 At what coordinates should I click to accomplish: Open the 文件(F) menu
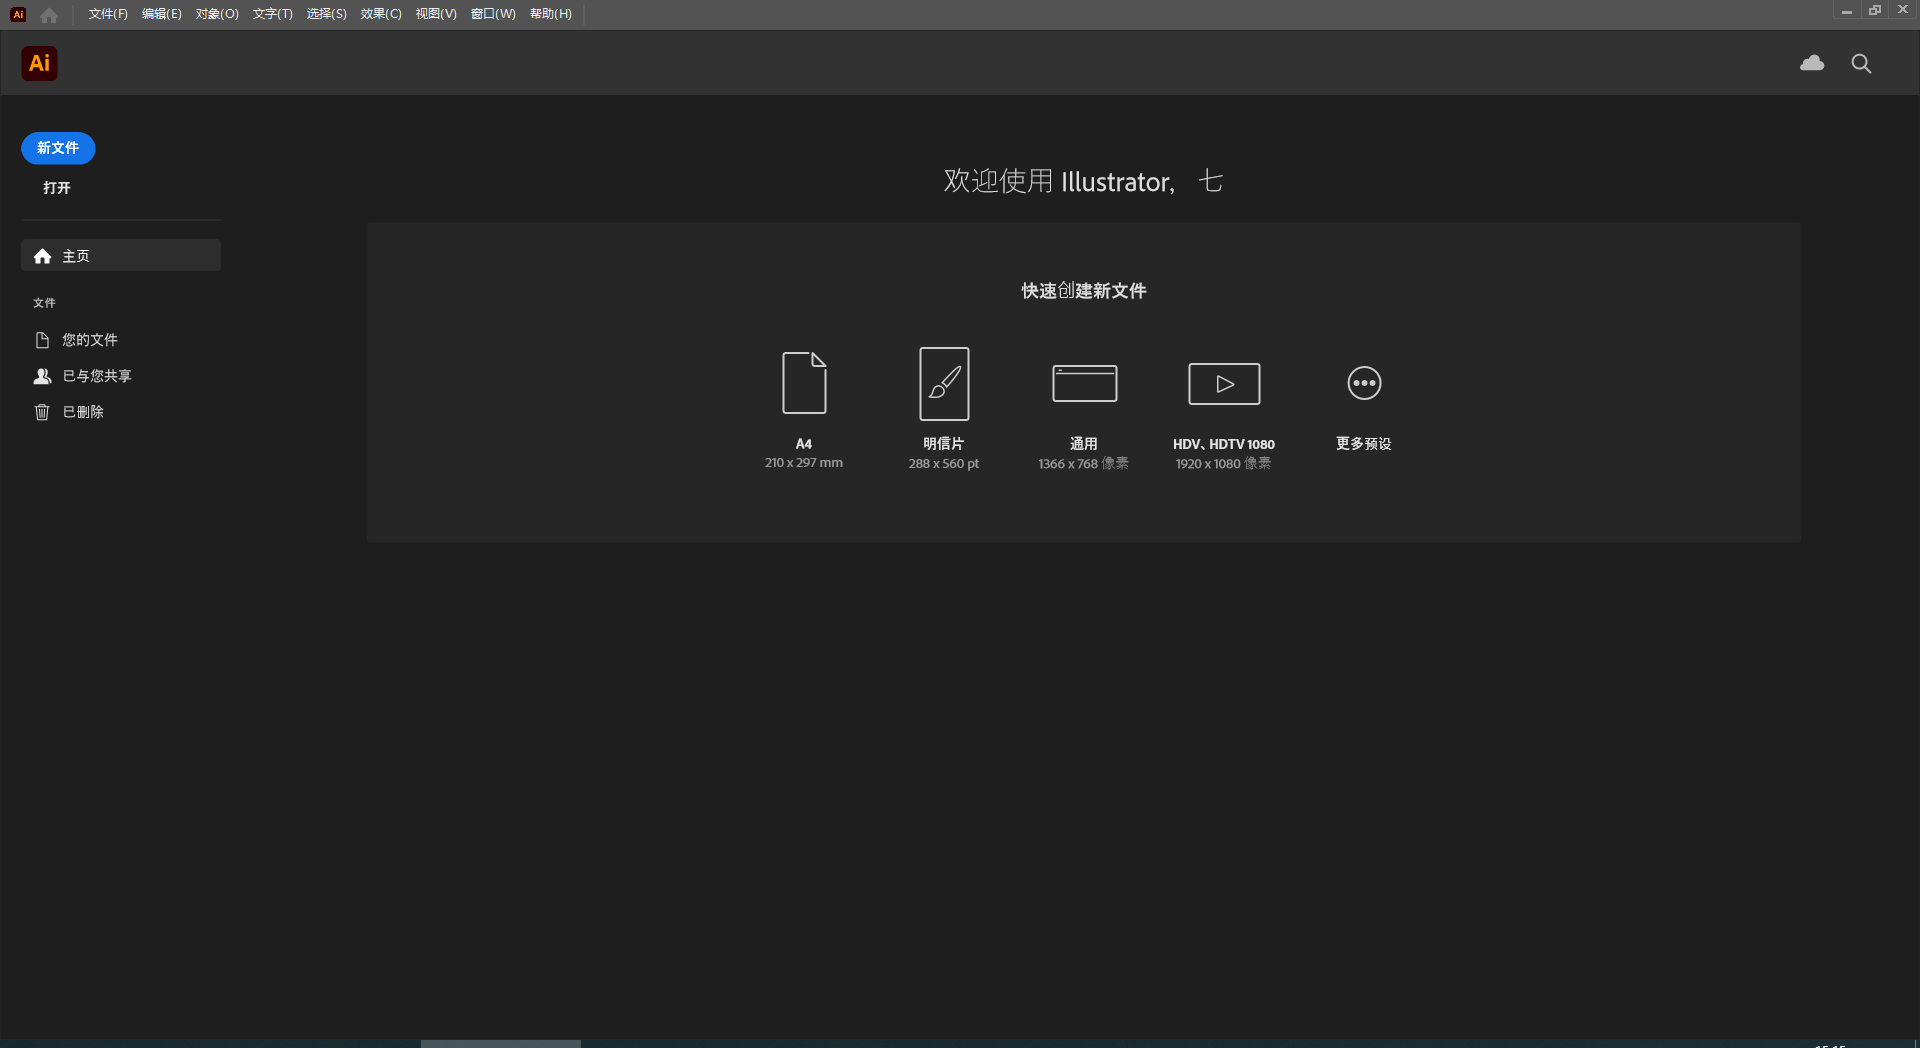click(x=106, y=14)
